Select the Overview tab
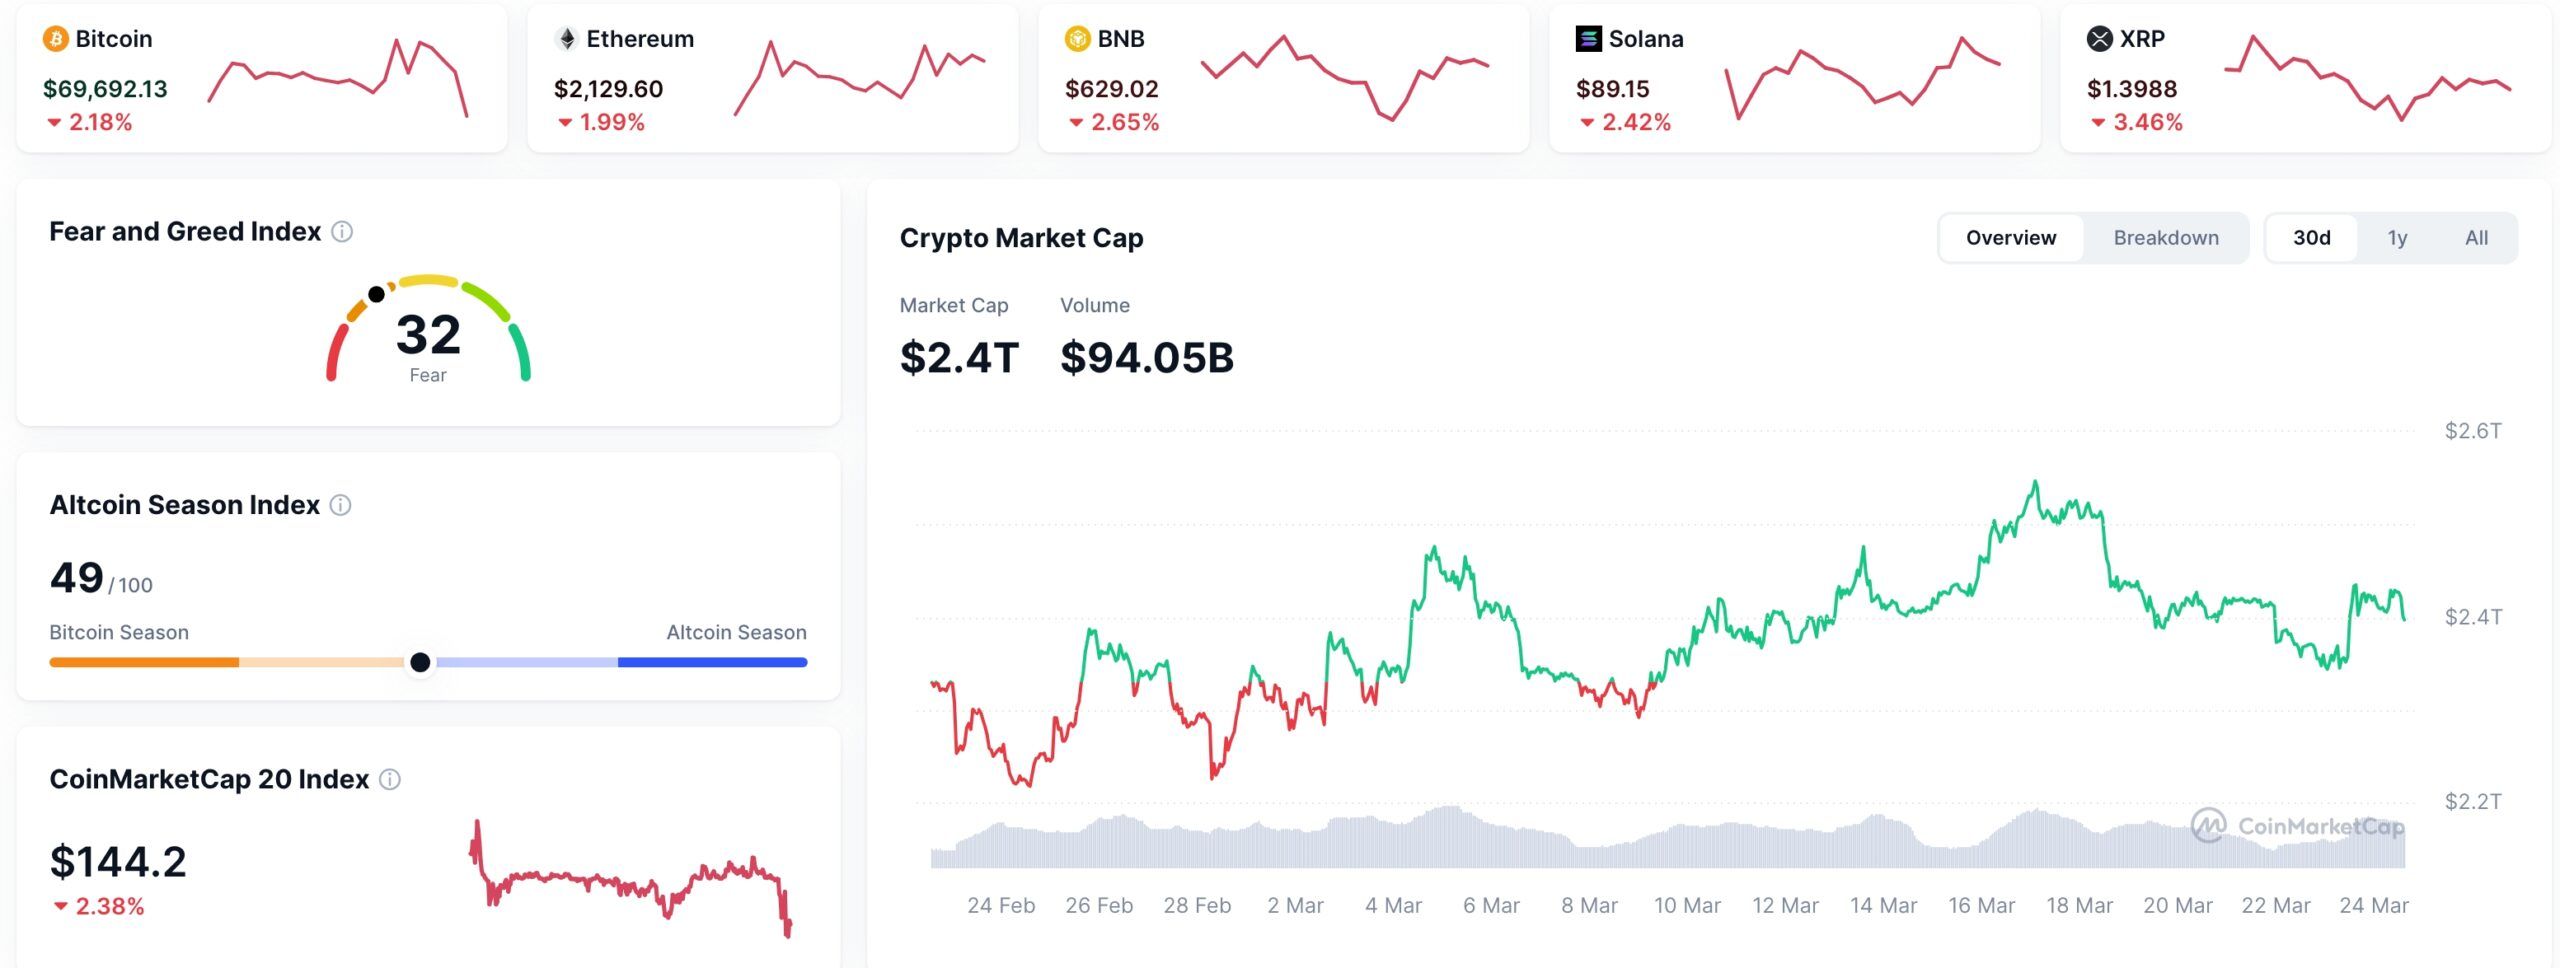 tap(2011, 237)
